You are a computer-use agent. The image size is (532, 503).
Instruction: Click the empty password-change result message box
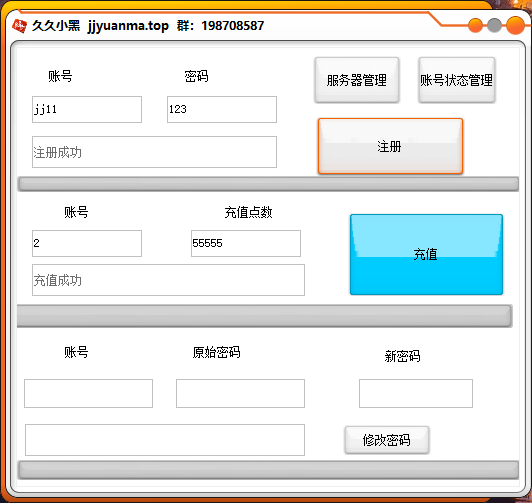[x=165, y=440]
